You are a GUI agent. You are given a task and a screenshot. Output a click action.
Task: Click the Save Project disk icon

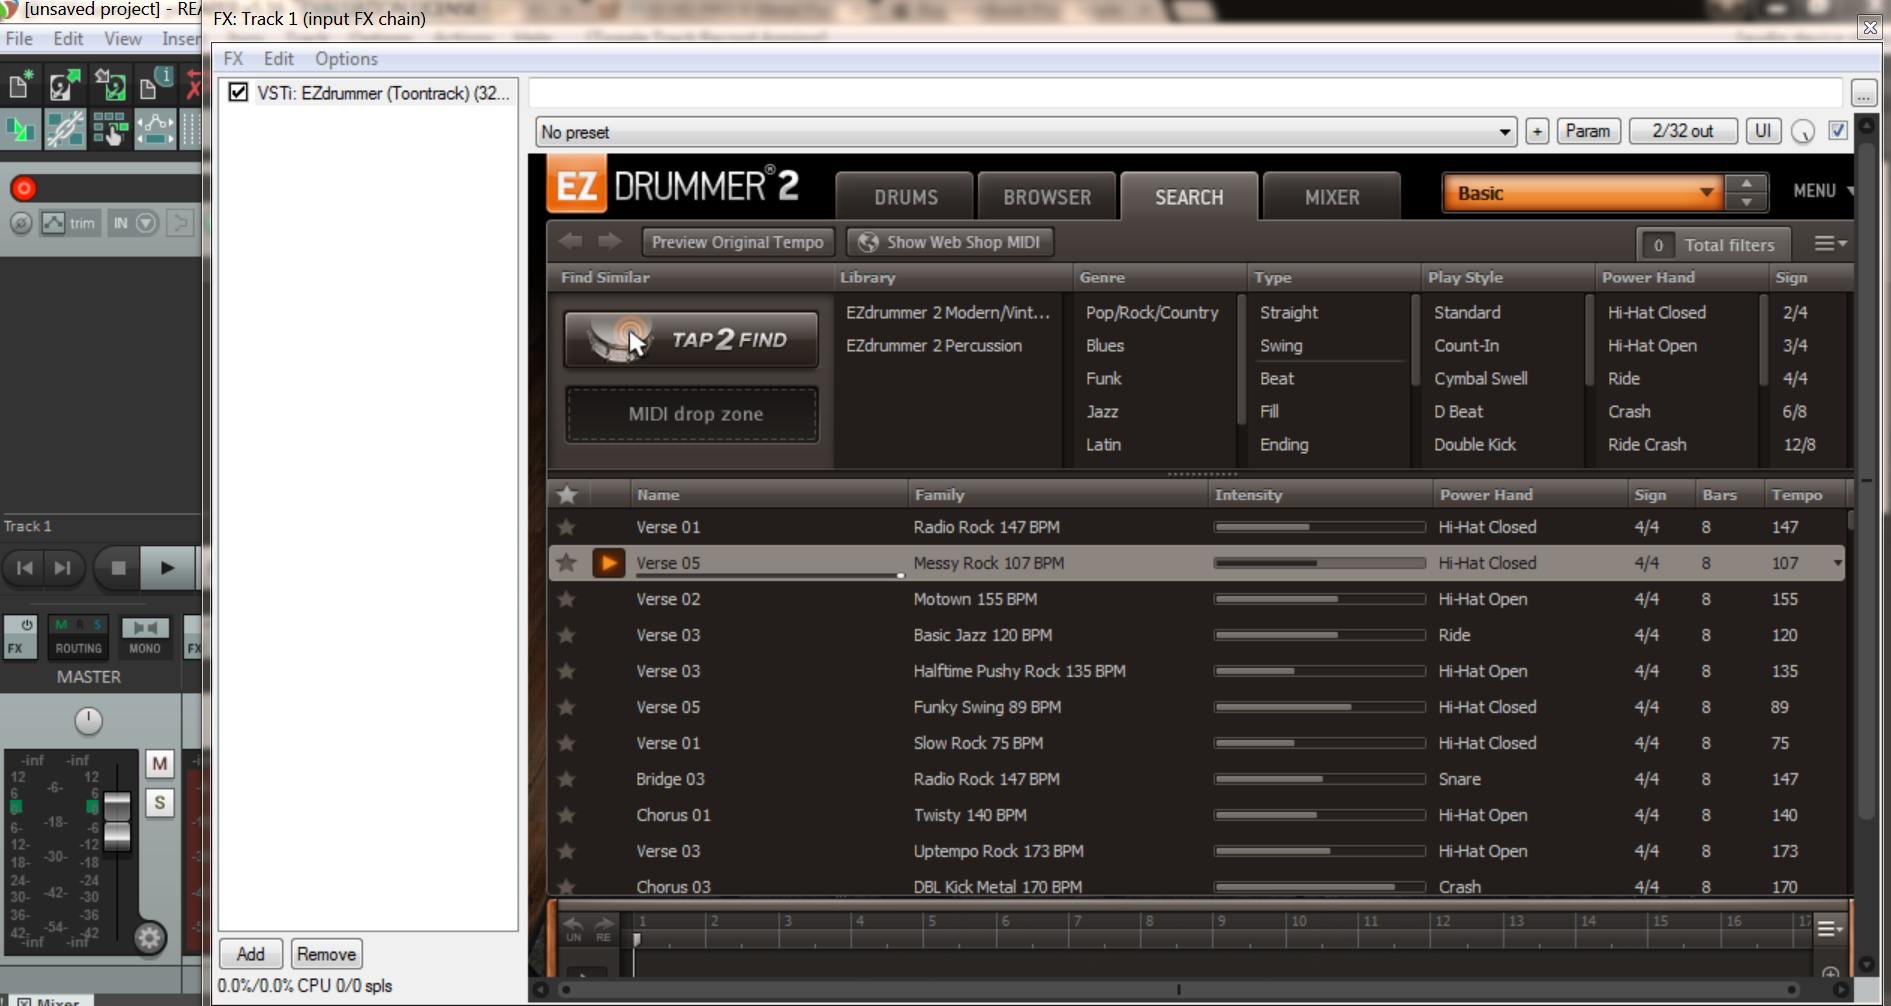coord(110,85)
